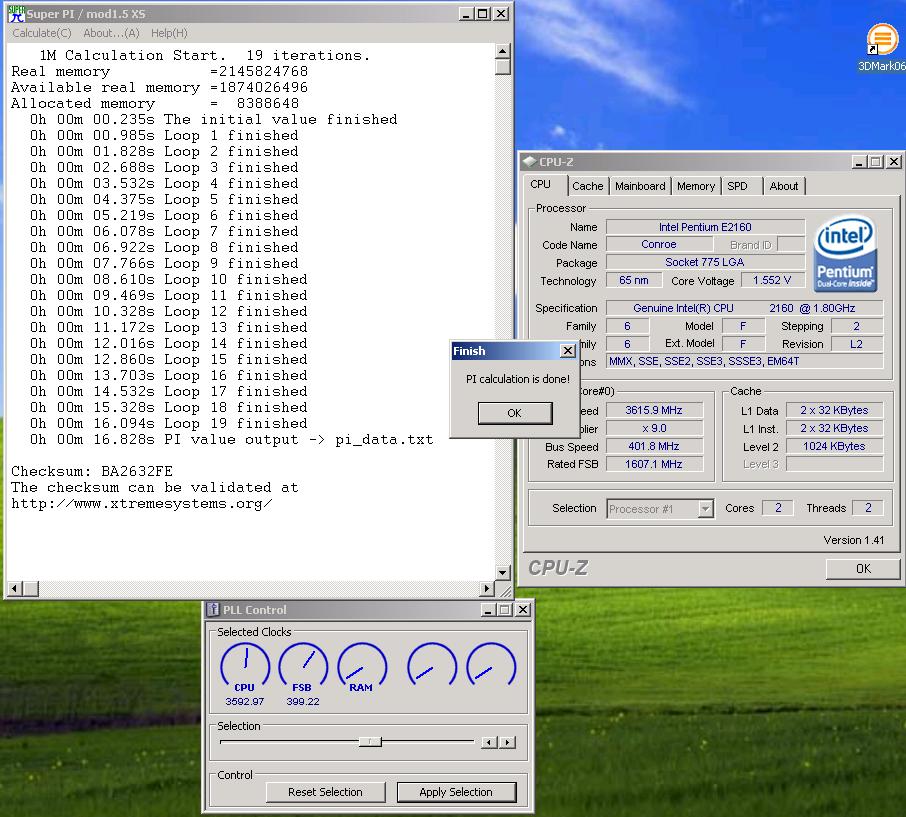
Task: Click the Selection slider thumb in PLL Control
Action: (x=370, y=741)
